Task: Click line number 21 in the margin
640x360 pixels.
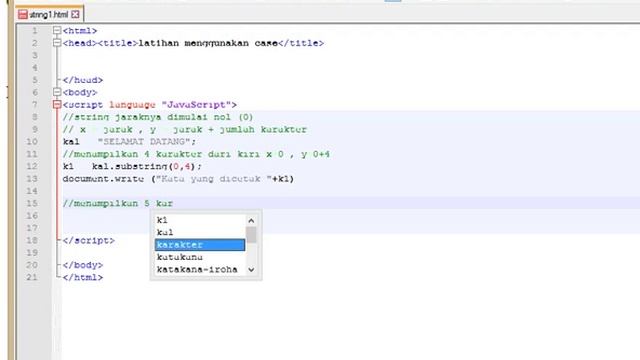Action: tap(32, 278)
